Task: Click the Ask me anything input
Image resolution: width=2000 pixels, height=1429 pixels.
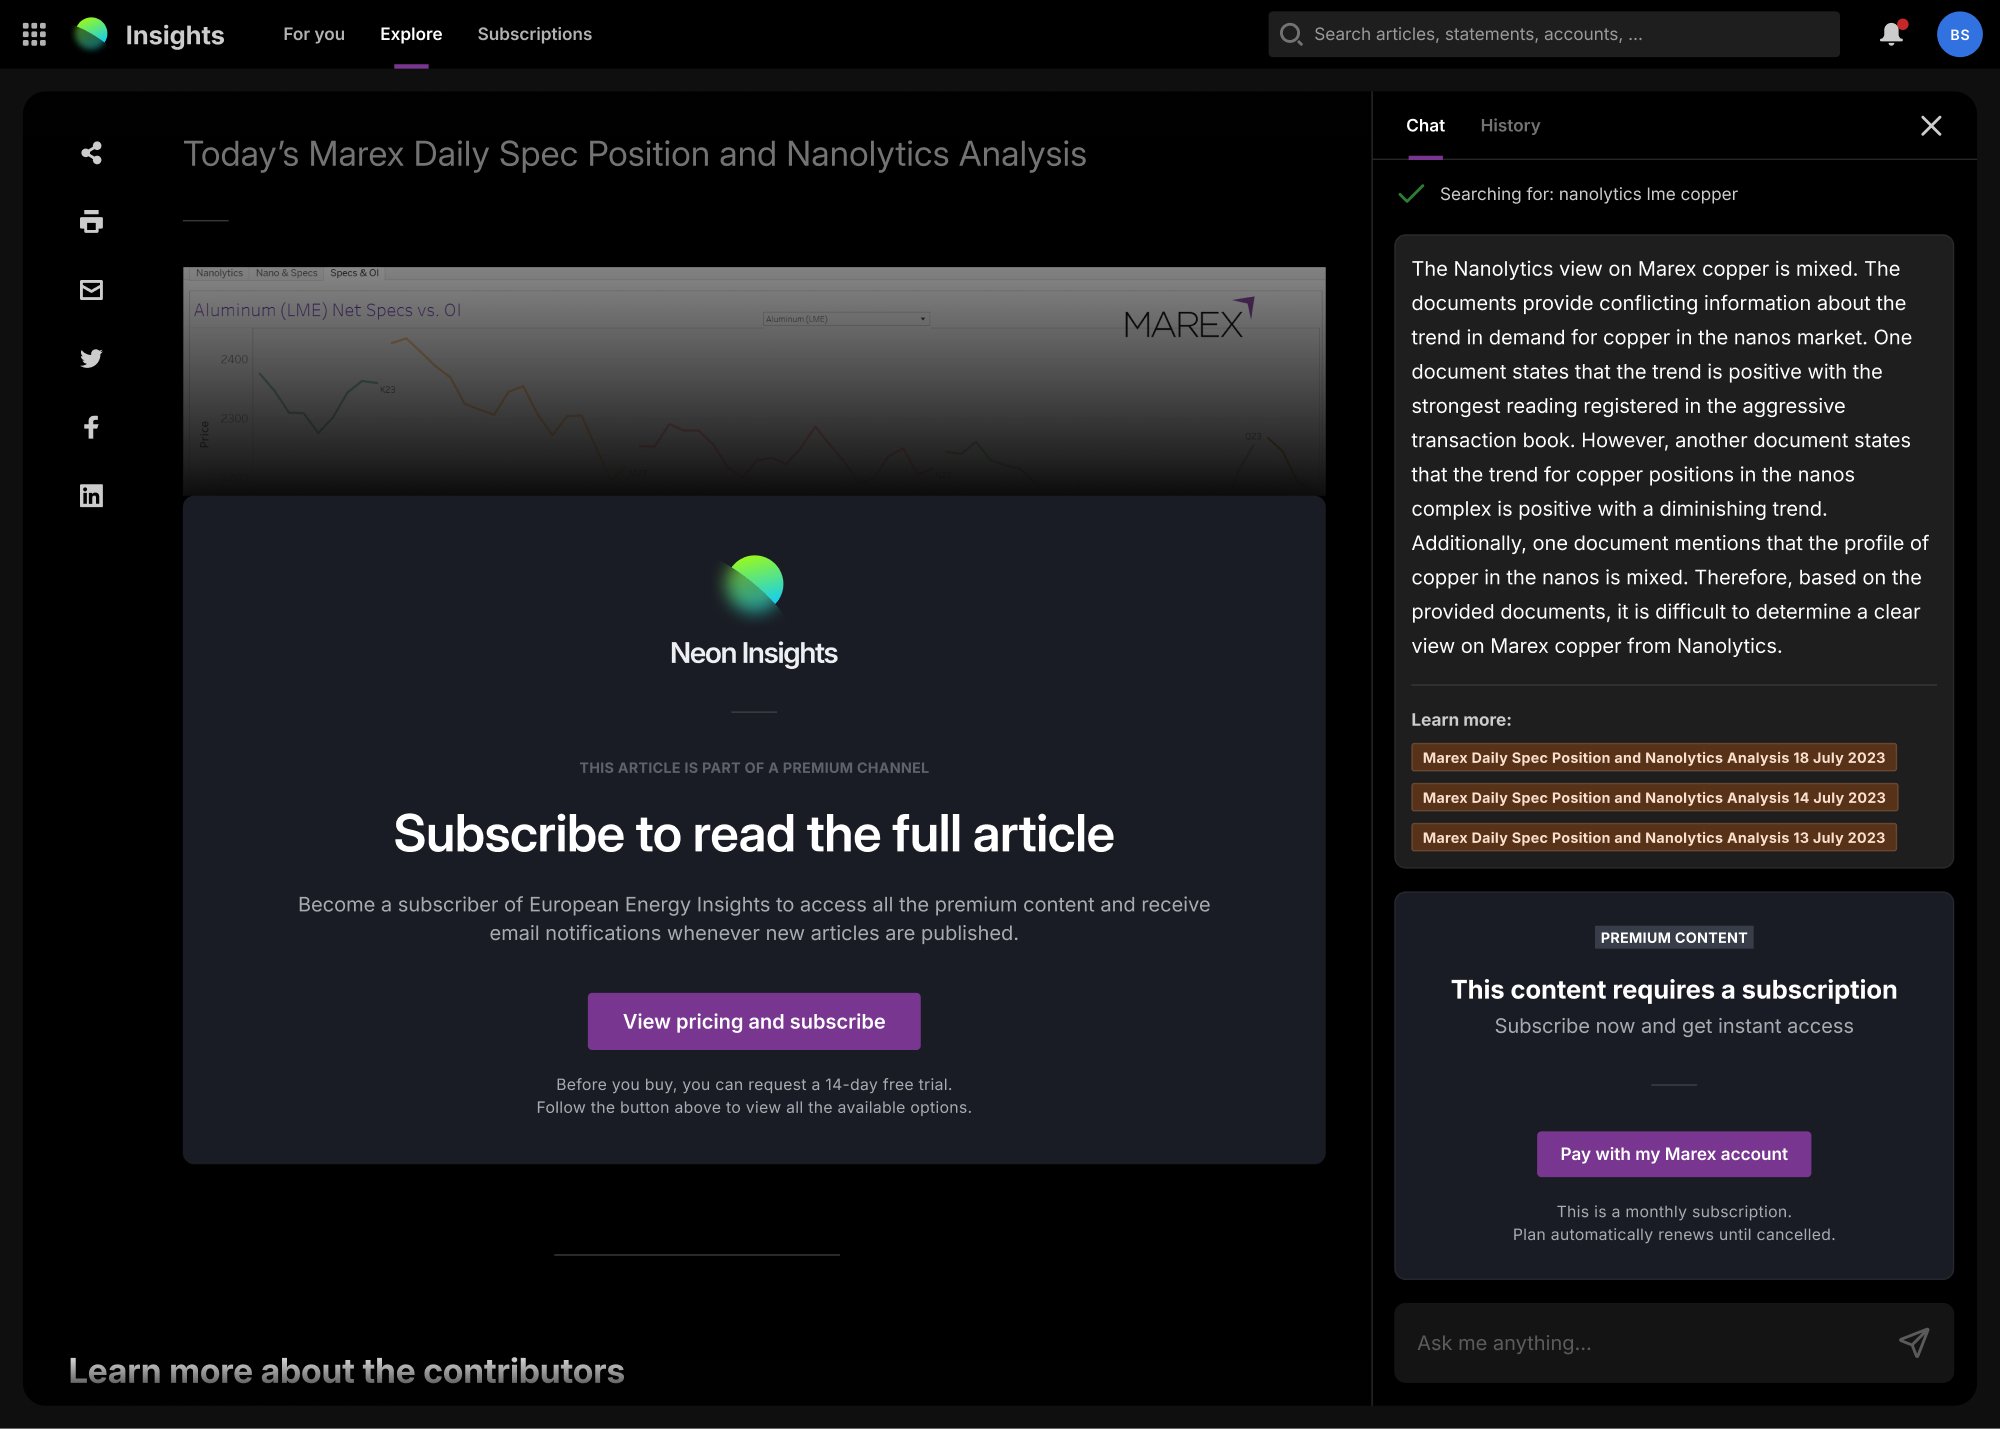Action: point(1673,1343)
